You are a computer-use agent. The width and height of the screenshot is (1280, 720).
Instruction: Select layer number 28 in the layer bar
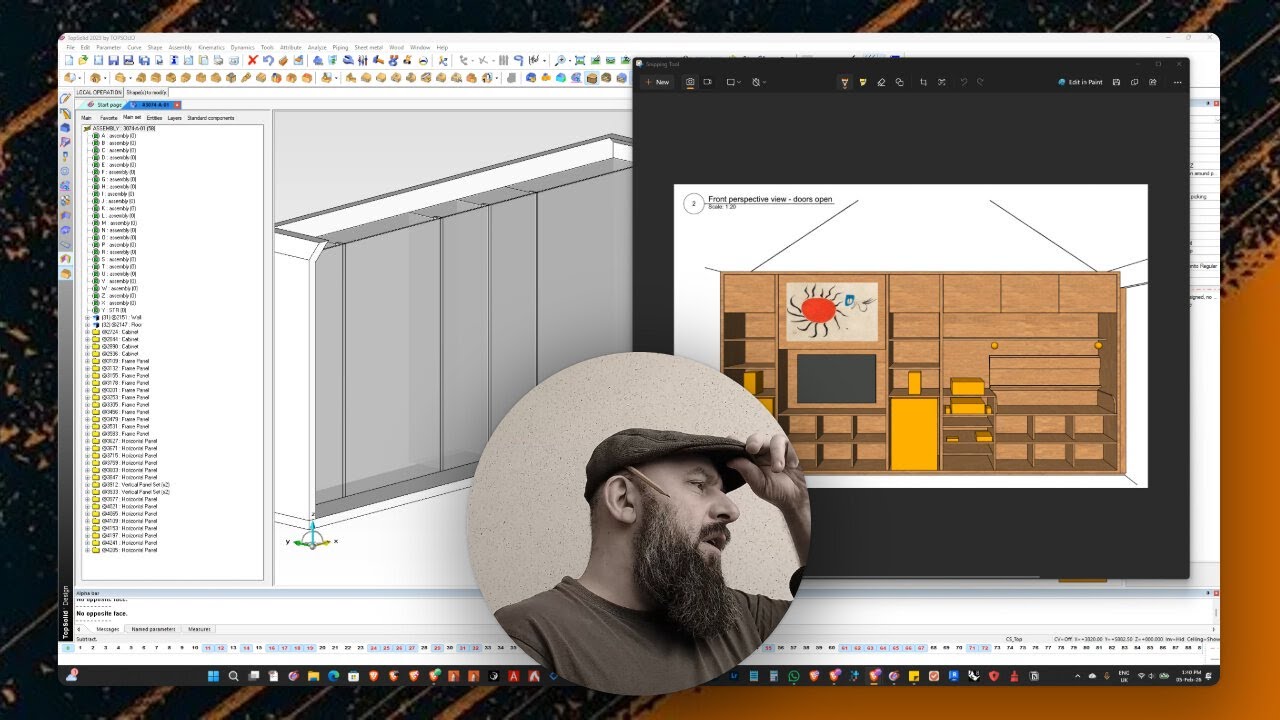(424, 648)
